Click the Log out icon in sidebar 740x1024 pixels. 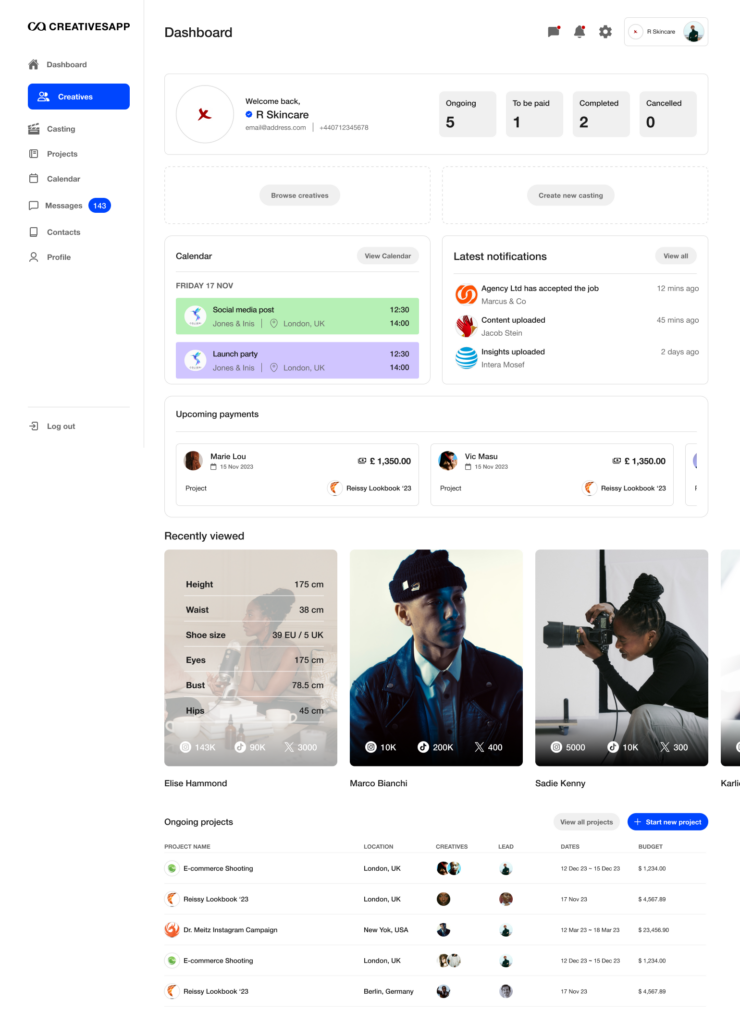coord(34,426)
